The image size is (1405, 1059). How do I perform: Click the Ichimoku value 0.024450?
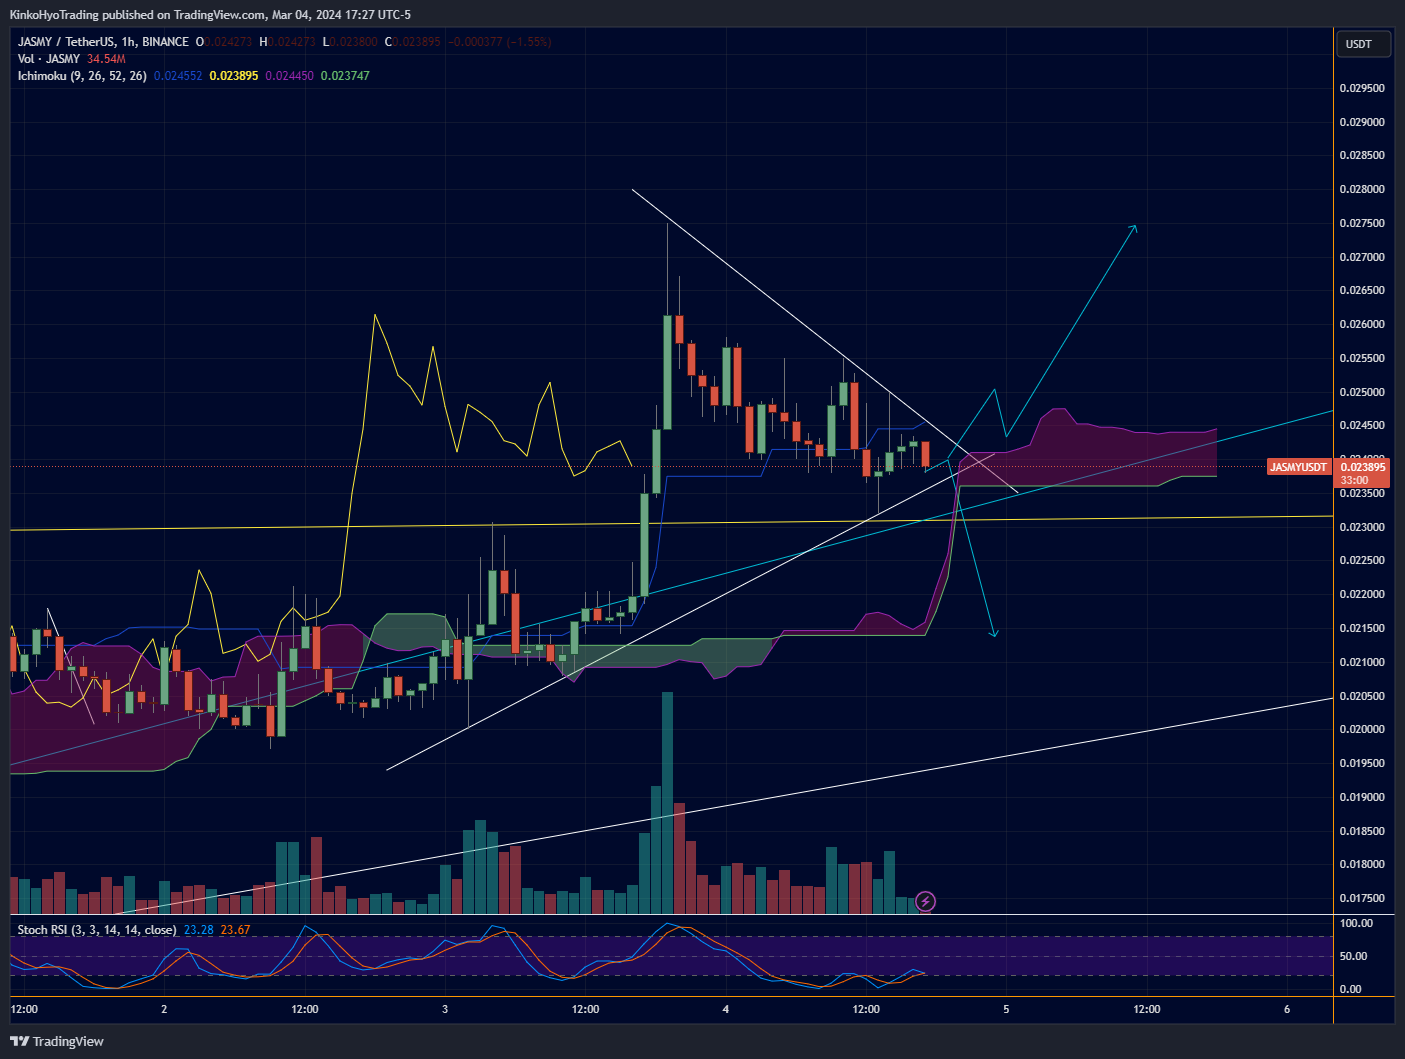click(289, 76)
